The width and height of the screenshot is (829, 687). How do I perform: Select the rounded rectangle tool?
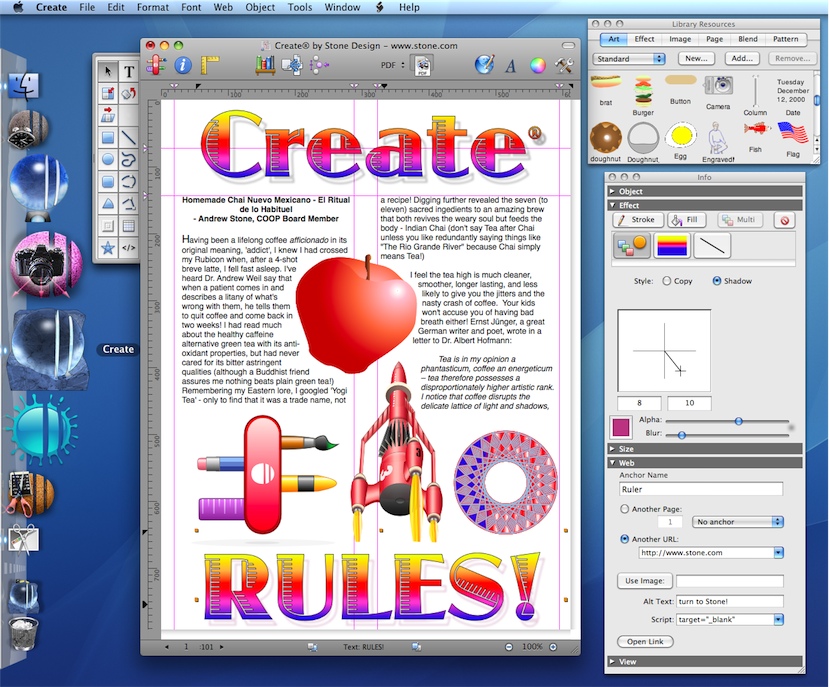pyautogui.click(x=108, y=181)
